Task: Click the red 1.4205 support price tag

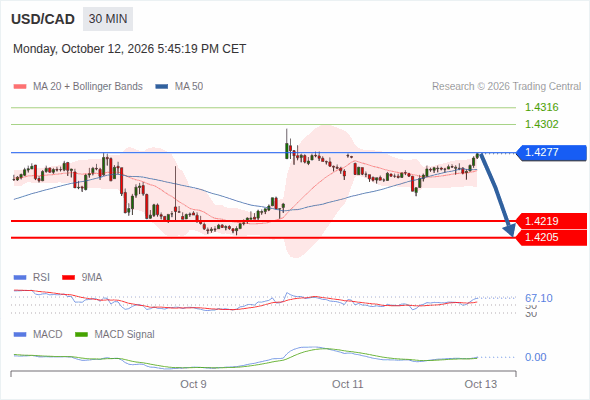Action: 552,237
